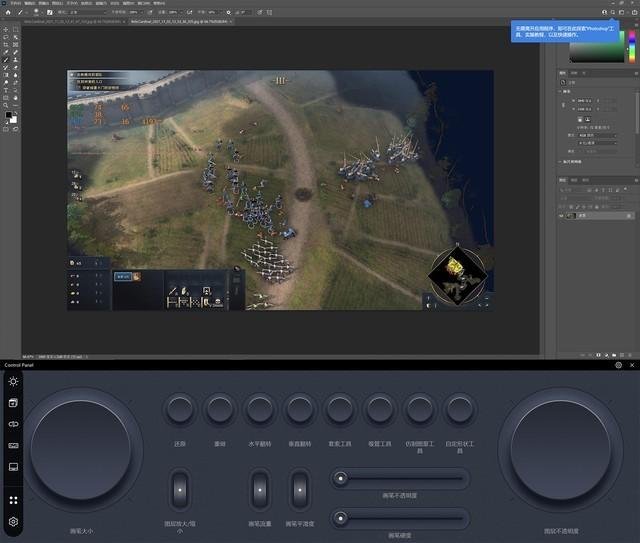Select the four-dot grid icon in sidebar
Image resolution: width=640 pixels, height=543 pixels.
tap(13, 501)
